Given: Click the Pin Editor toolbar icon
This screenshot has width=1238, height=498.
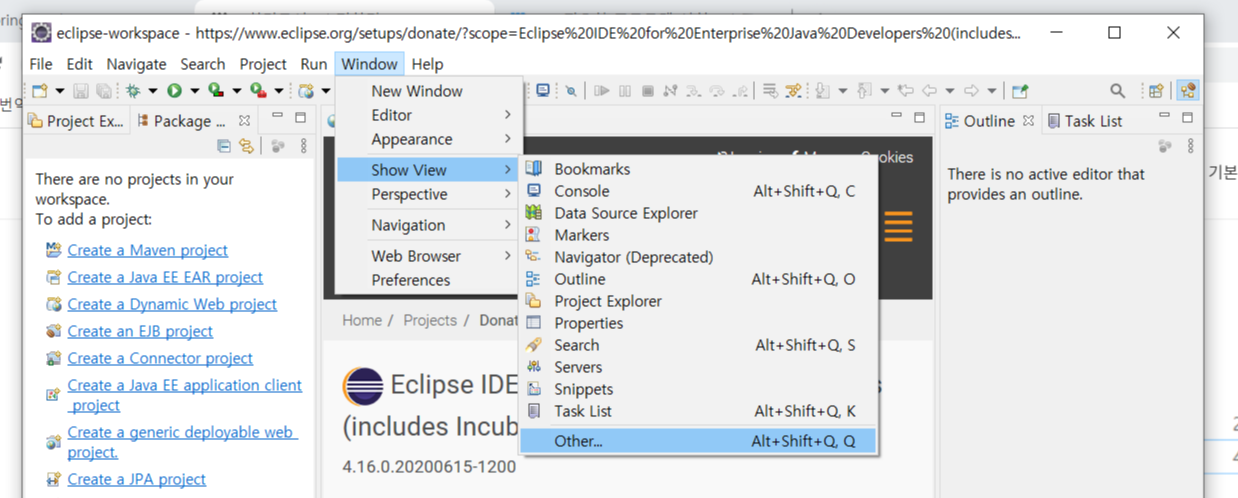Looking at the screenshot, I should click(1020, 91).
